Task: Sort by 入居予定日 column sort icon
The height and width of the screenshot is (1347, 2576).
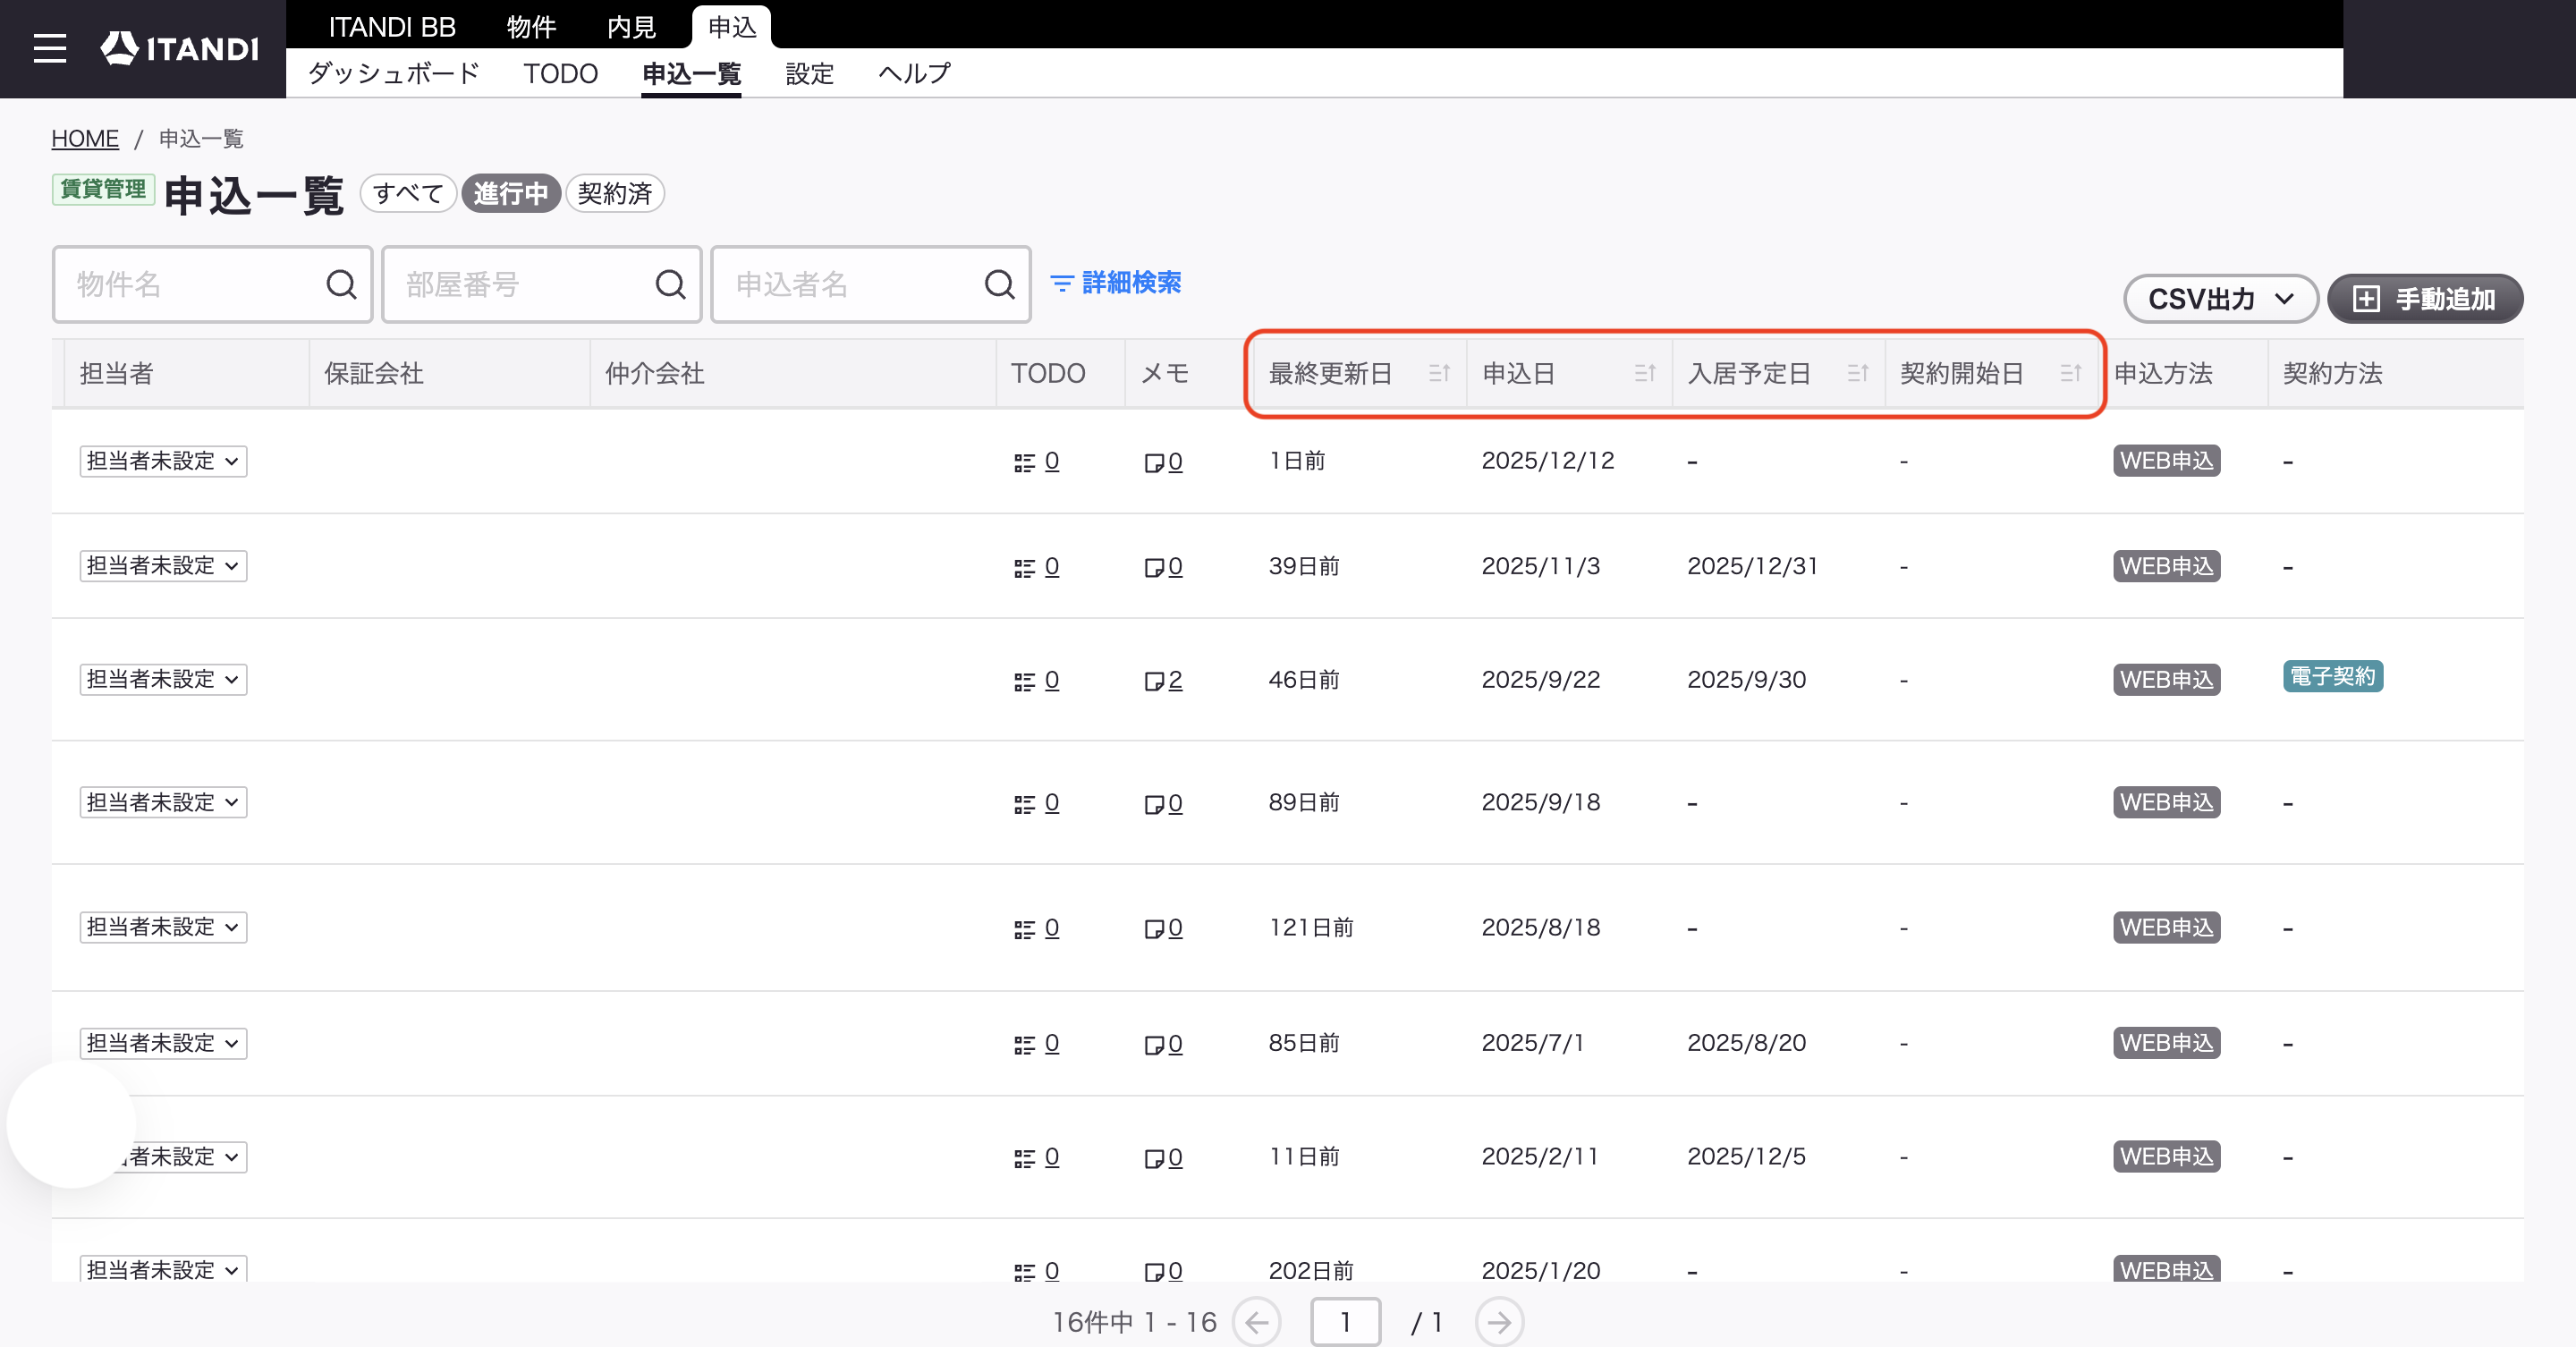Action: point(1858,373)
